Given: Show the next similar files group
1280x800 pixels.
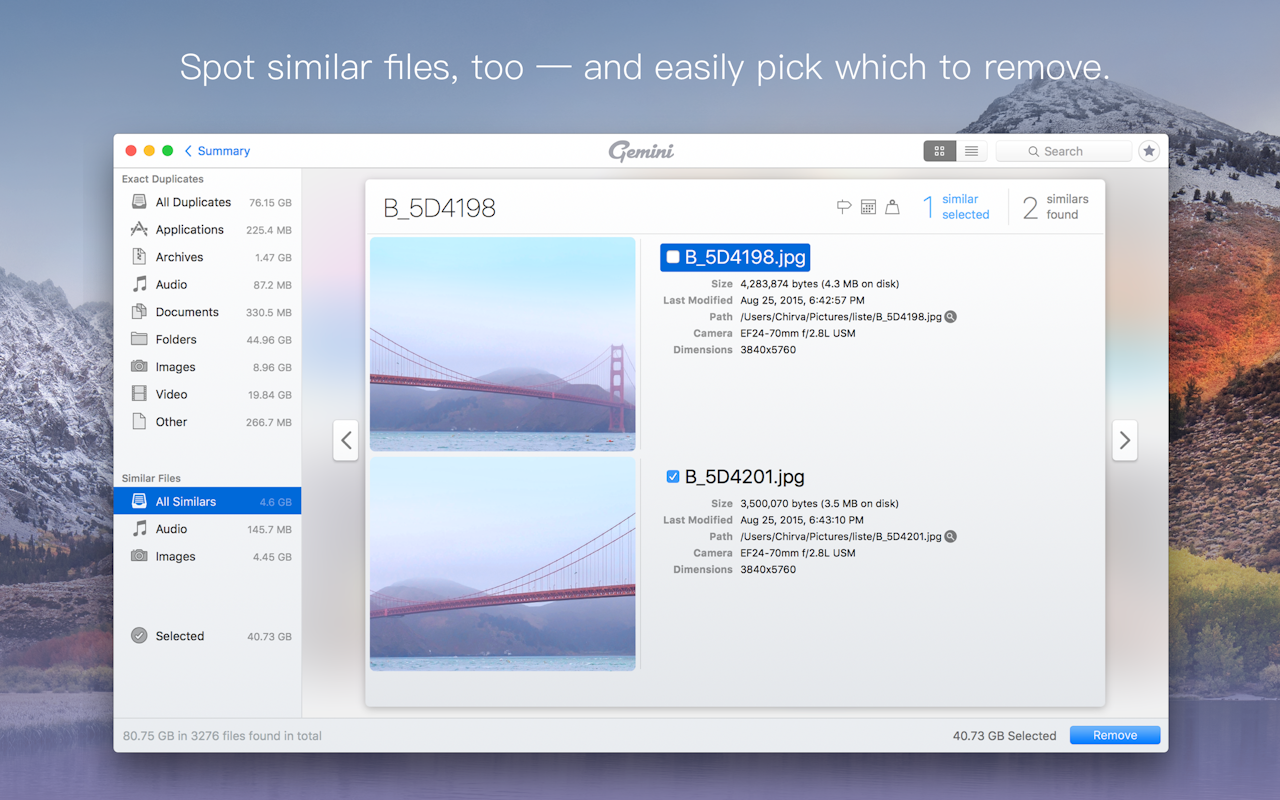Looking at the screenshot, I should [1124, 440].
